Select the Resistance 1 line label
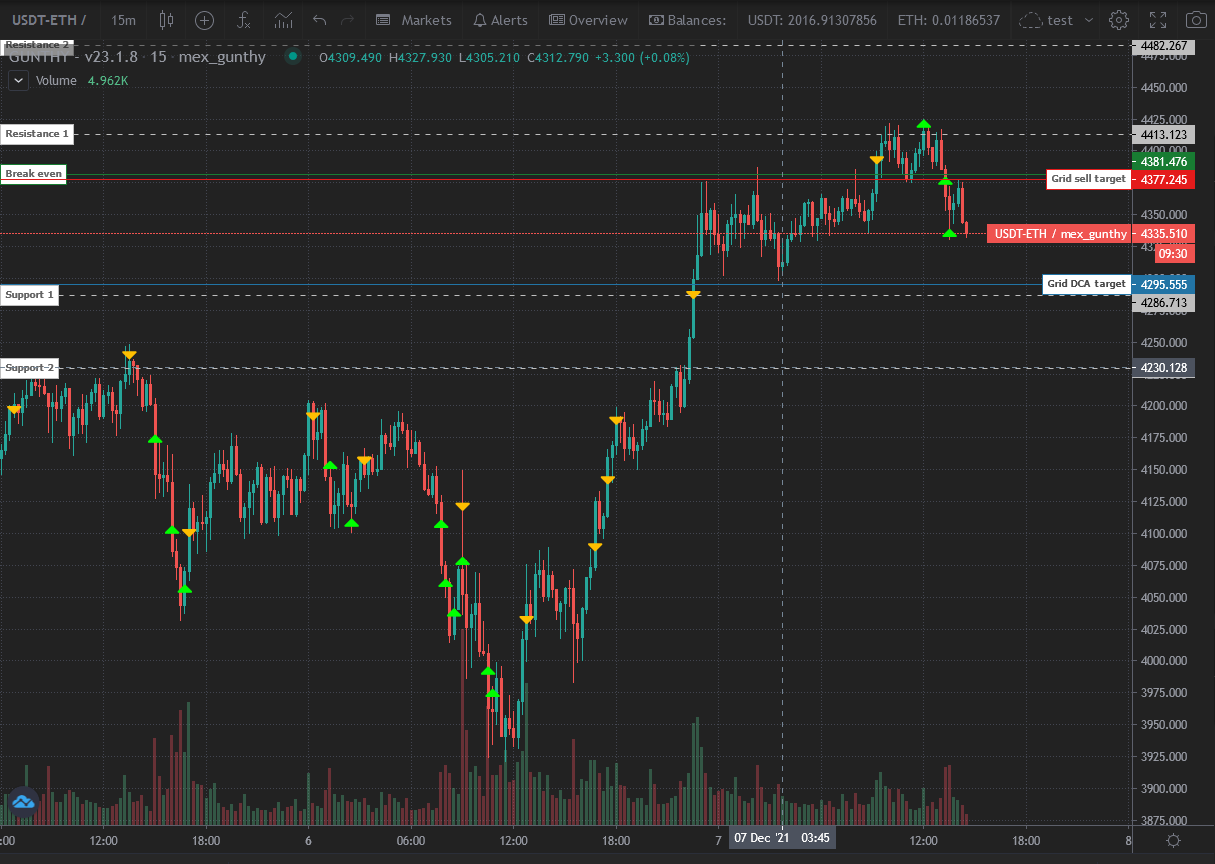This screenshot has width=1215, height=864. [x=38, y=133]
